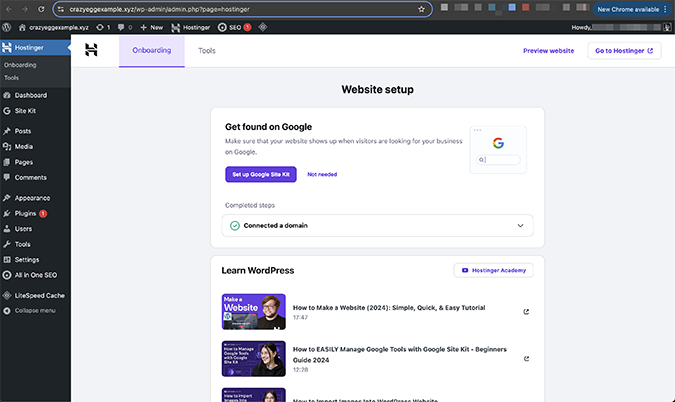The image size is (675, 402).
Task: Click the browser back arrow
Action: 9,9
